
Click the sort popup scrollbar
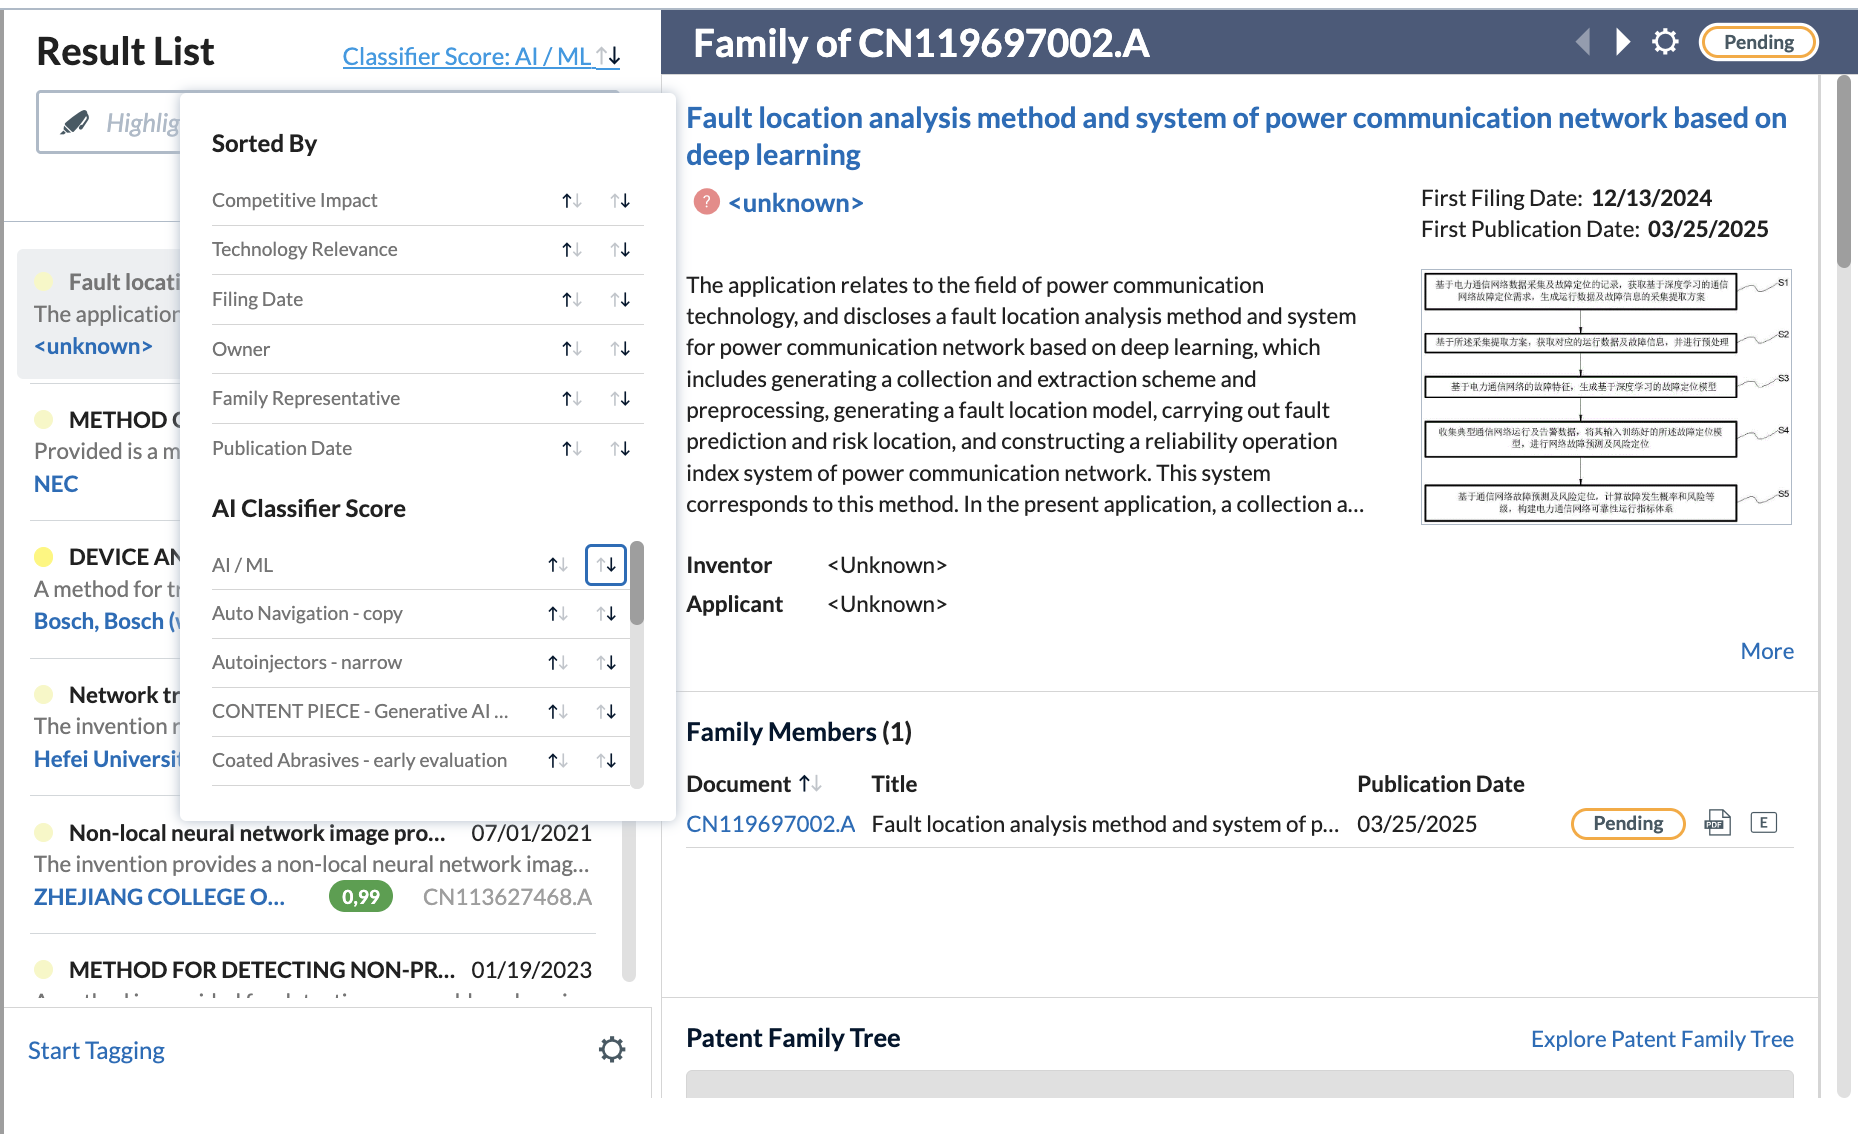(x=637, y=583)
